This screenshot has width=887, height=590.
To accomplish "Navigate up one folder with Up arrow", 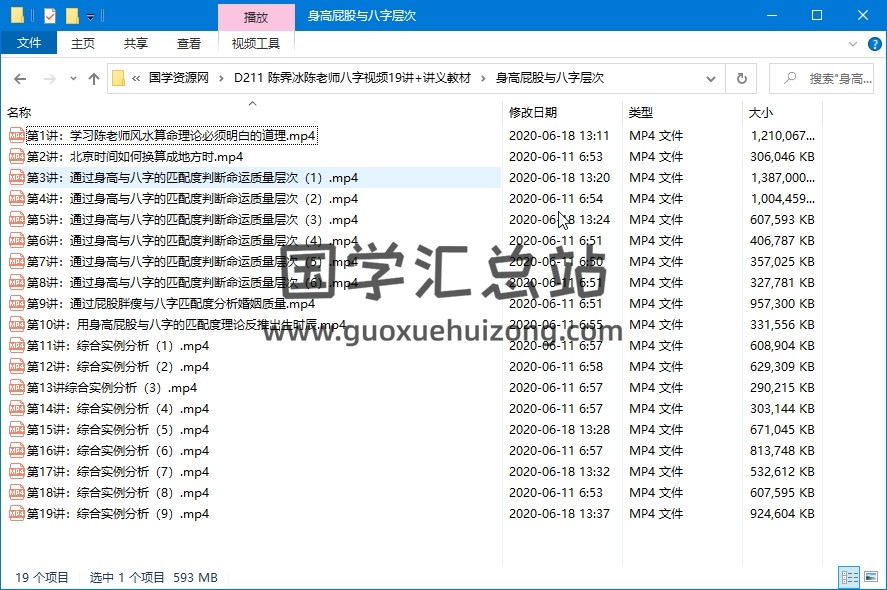I will 94,78.
